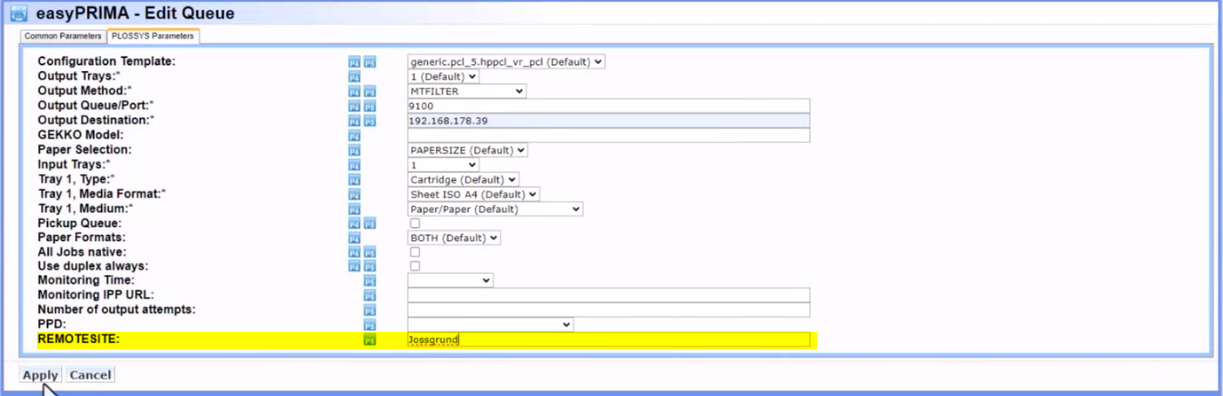Click the P4 icon beside Input Trays
Screen dimensions: 1223x396
[x=354, y=165]
